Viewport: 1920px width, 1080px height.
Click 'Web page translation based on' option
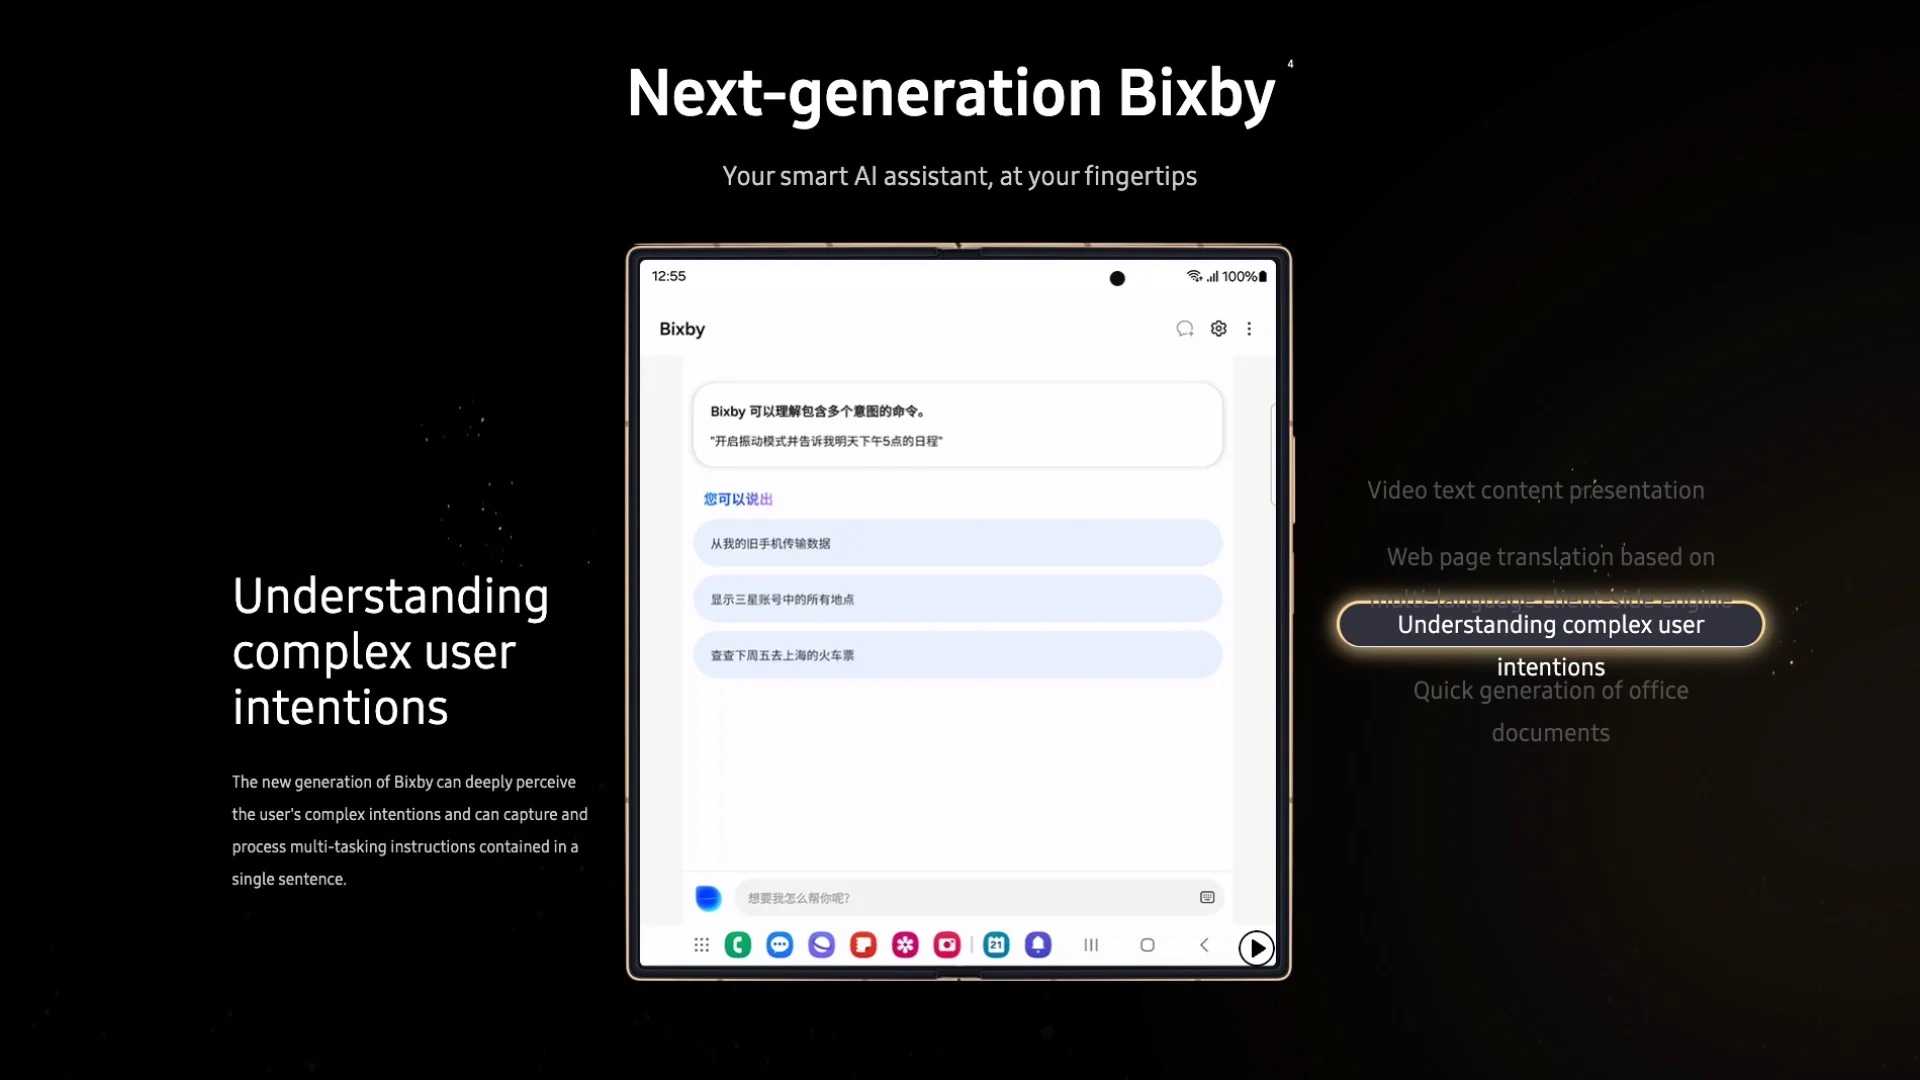pyautogui.click(x=1551, y=555)
